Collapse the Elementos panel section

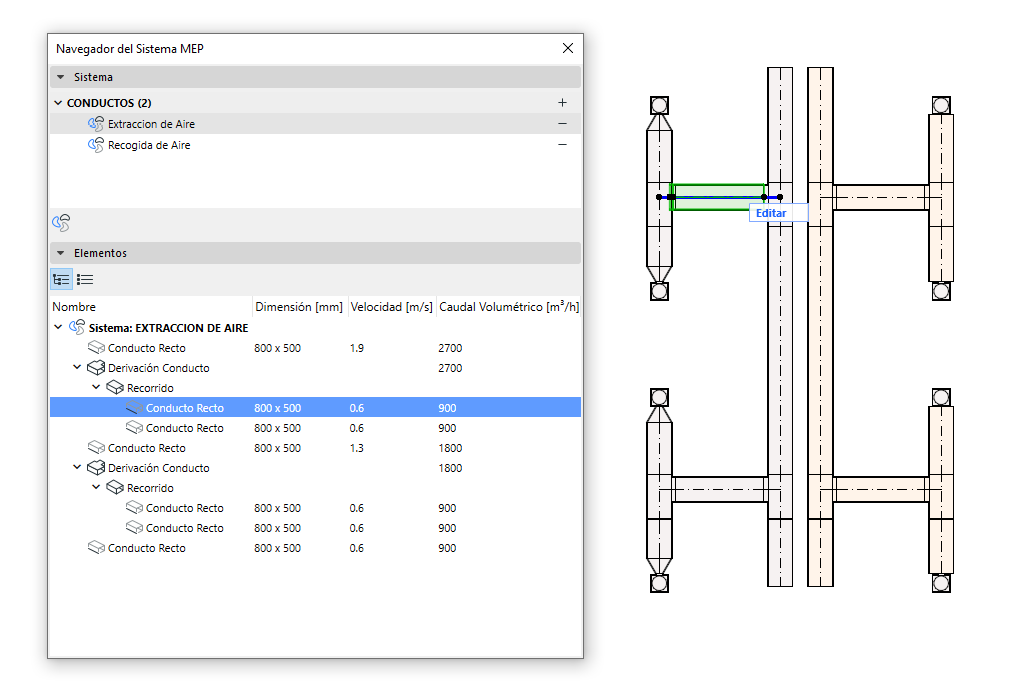pyautogui.click(x=61, y=254)
